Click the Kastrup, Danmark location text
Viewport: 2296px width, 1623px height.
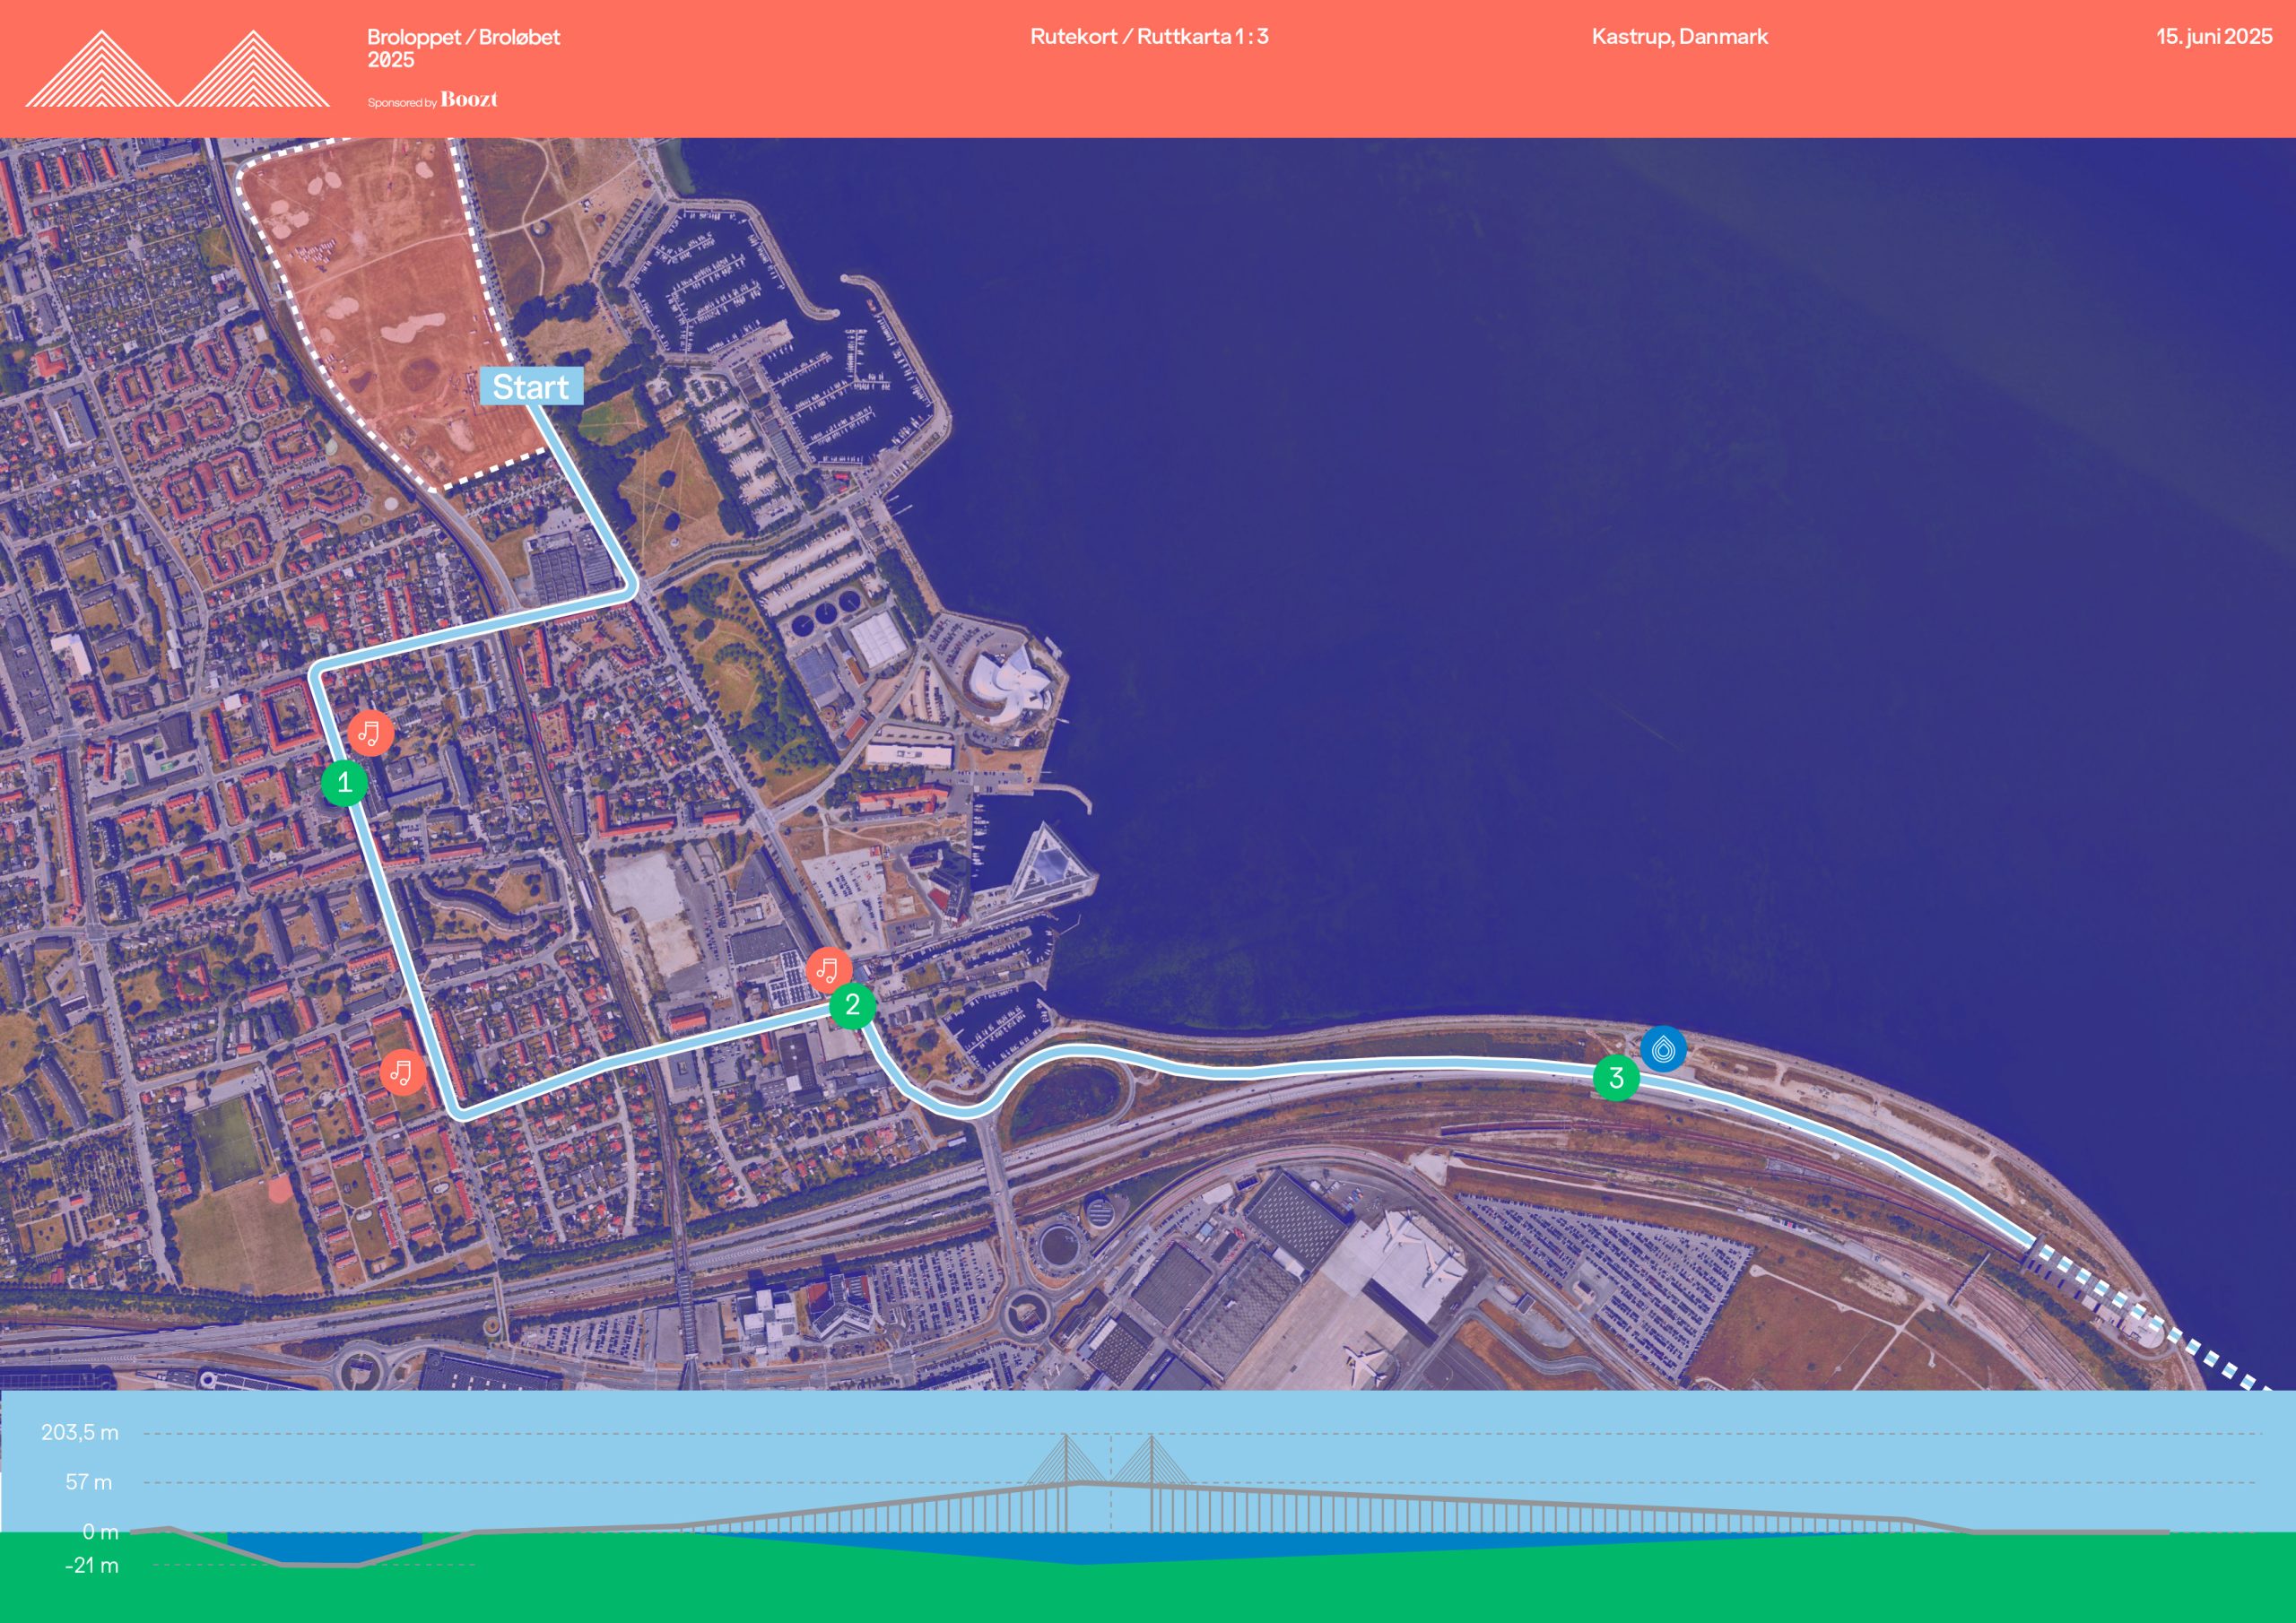1680,37
